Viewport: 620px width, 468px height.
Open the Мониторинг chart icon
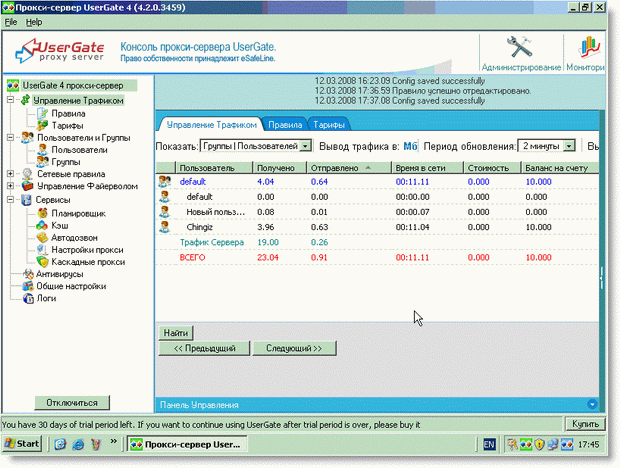click(x=589, y=47)
